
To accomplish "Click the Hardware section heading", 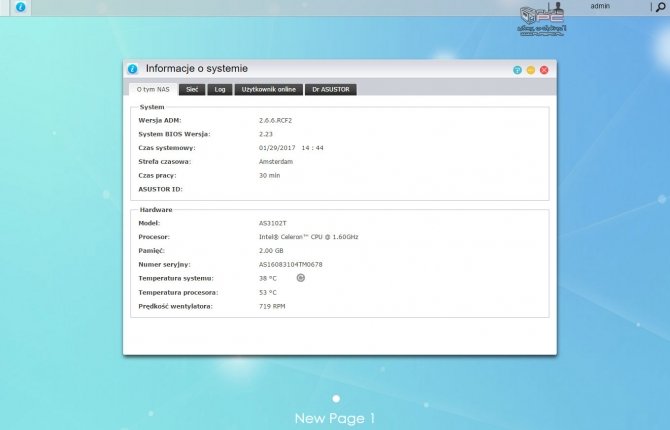I will pyautogui.click(x=156, y=210).
